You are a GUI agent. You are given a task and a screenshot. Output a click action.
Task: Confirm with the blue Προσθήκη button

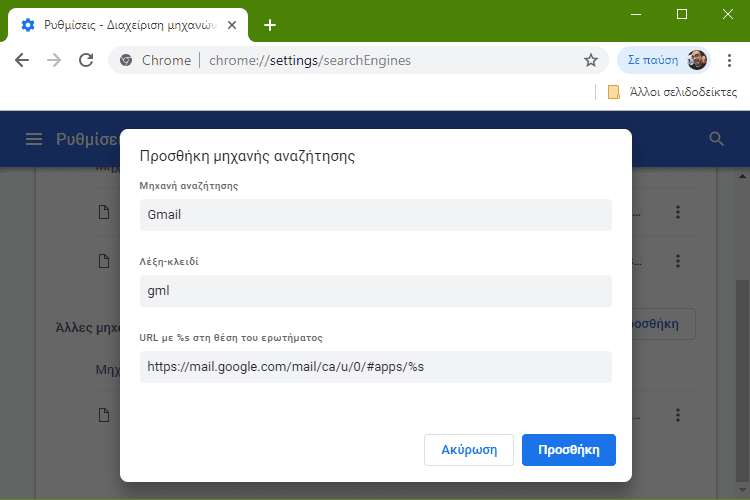pos(569,450)
